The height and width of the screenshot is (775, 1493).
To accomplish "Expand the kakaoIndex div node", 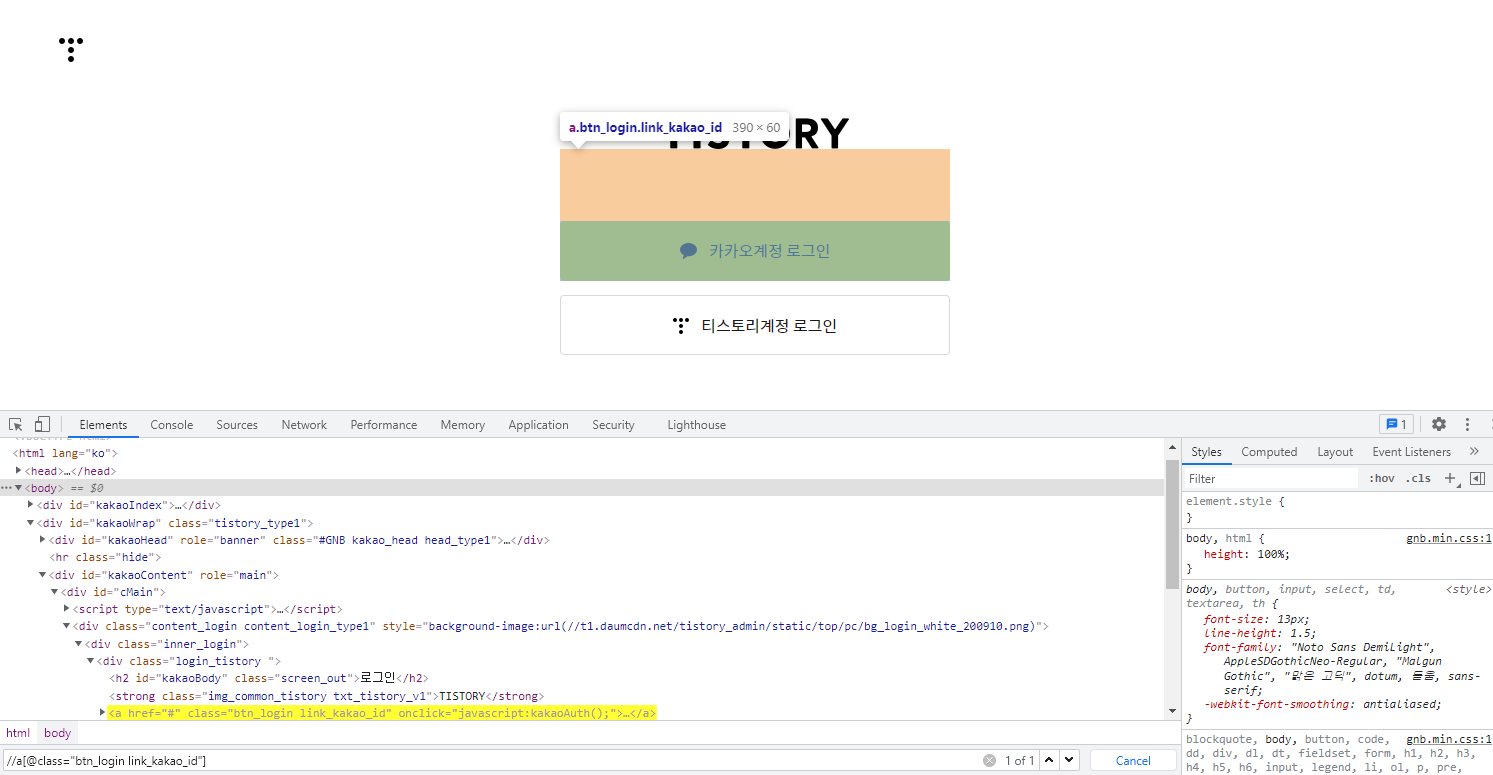I will 31,505.
